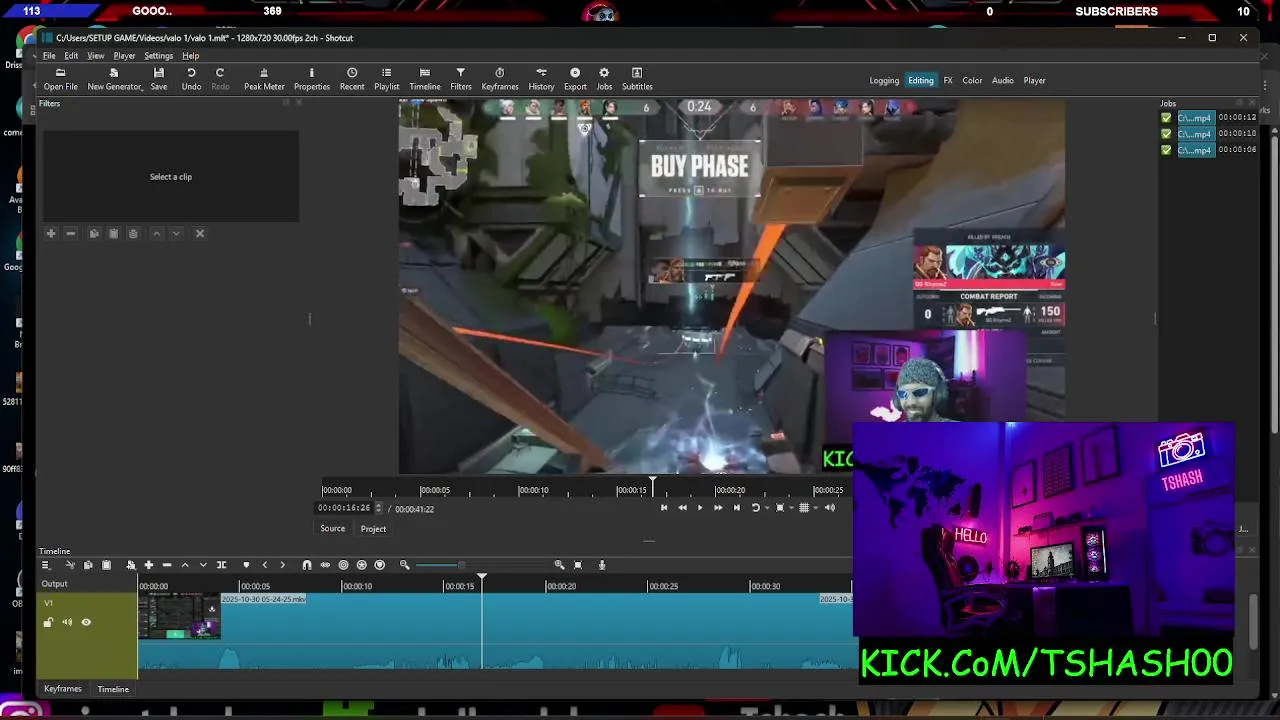Image resolution: width=1280 pixels, height=720 pixels.
Task: Toggle ripple markers
Action: pyautogui.click(x=380, y=565)
